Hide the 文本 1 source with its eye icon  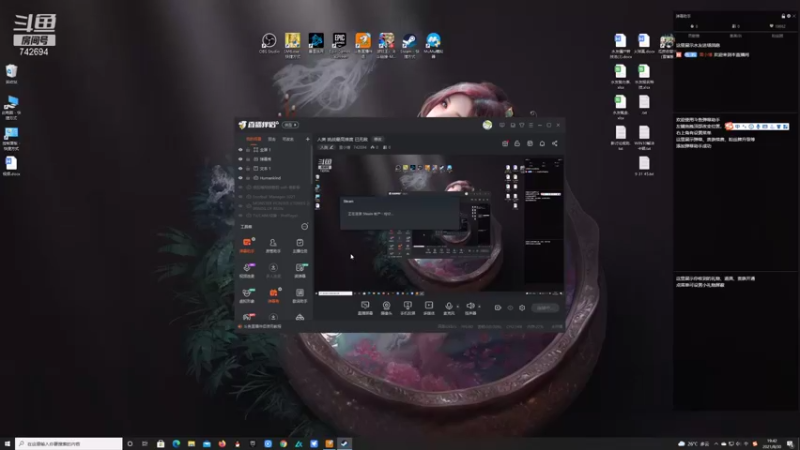coord(240,168)
